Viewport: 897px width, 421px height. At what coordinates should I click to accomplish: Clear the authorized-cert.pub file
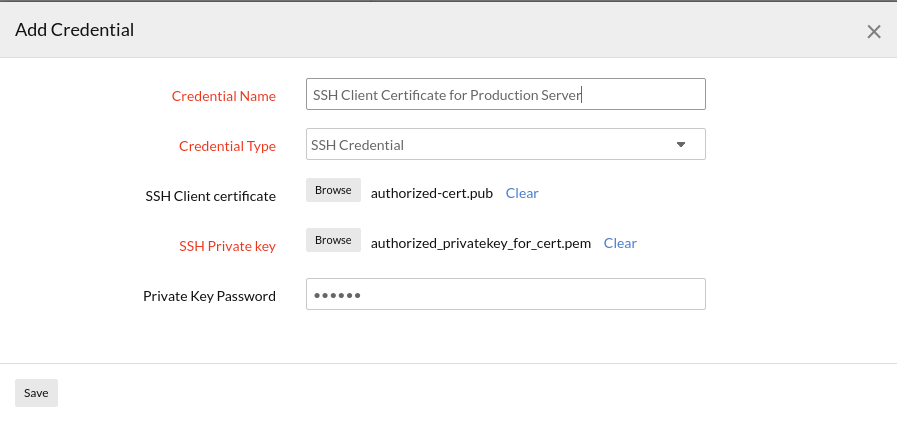[522, 193]
